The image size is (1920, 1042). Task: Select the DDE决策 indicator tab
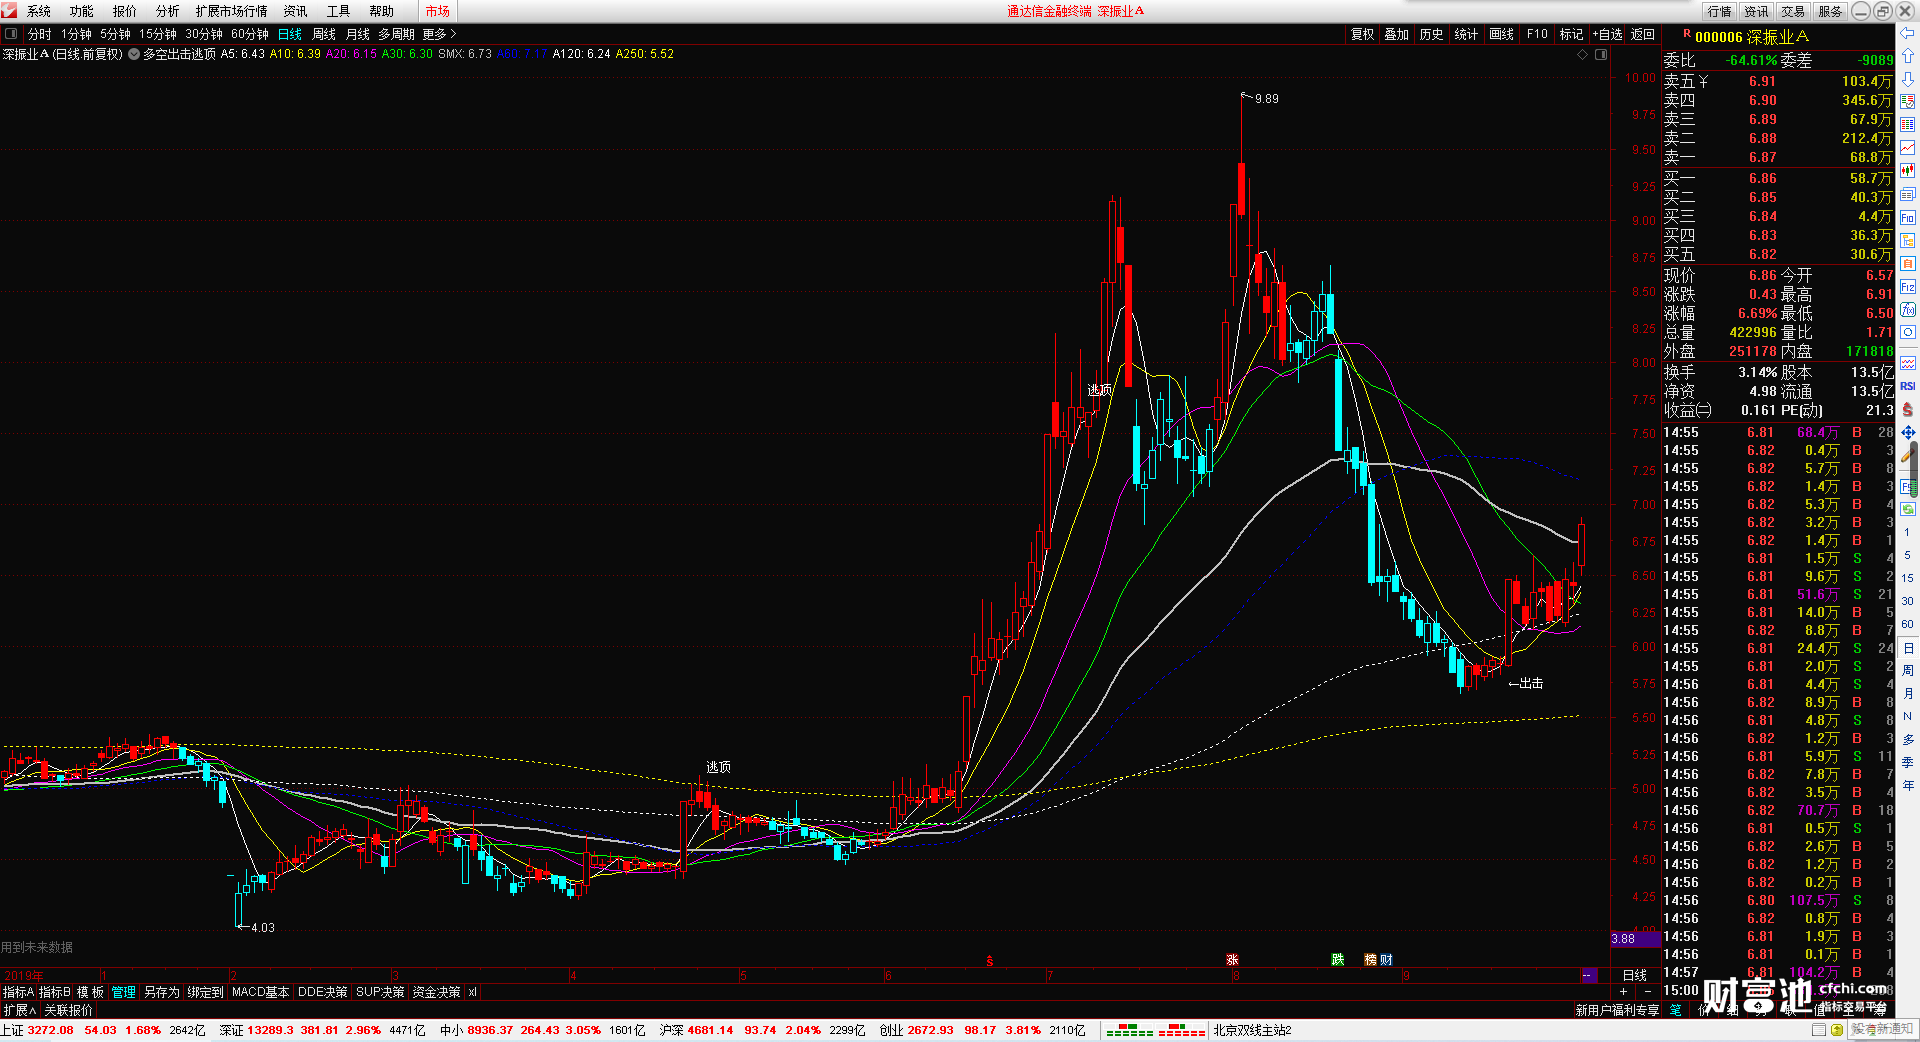tap(323, 992)
